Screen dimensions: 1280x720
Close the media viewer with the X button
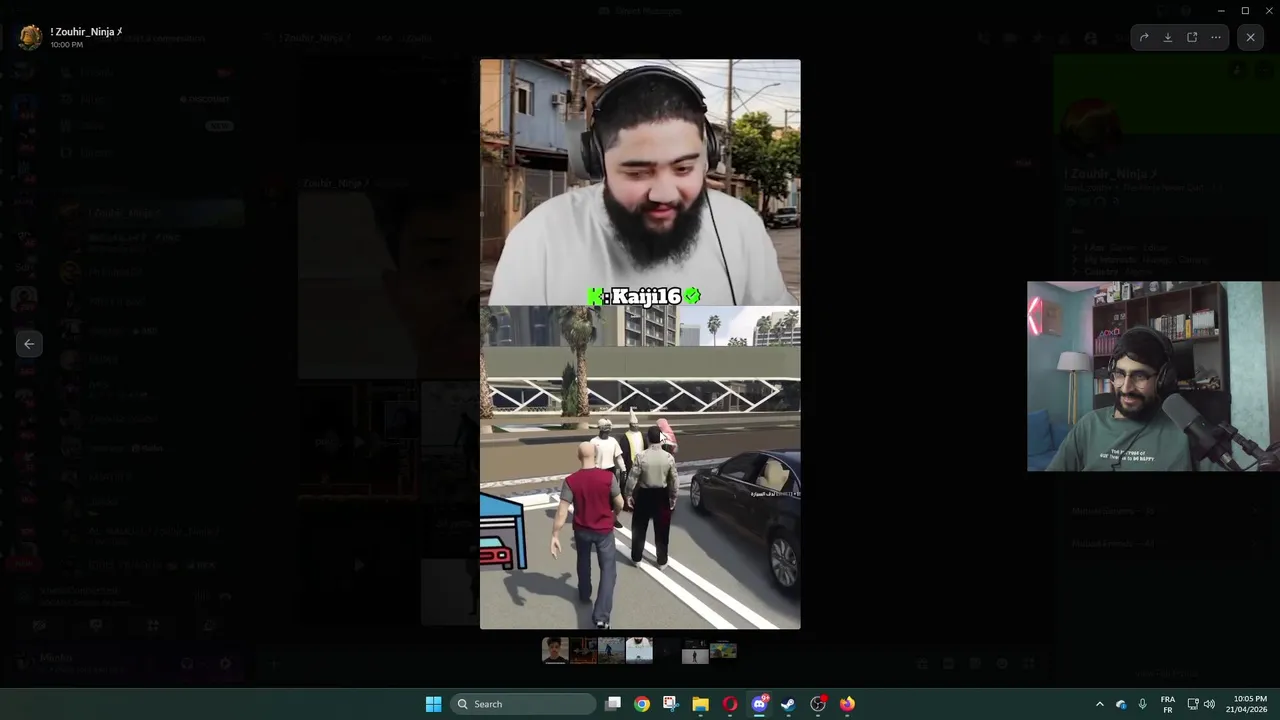pos(1250,37)
